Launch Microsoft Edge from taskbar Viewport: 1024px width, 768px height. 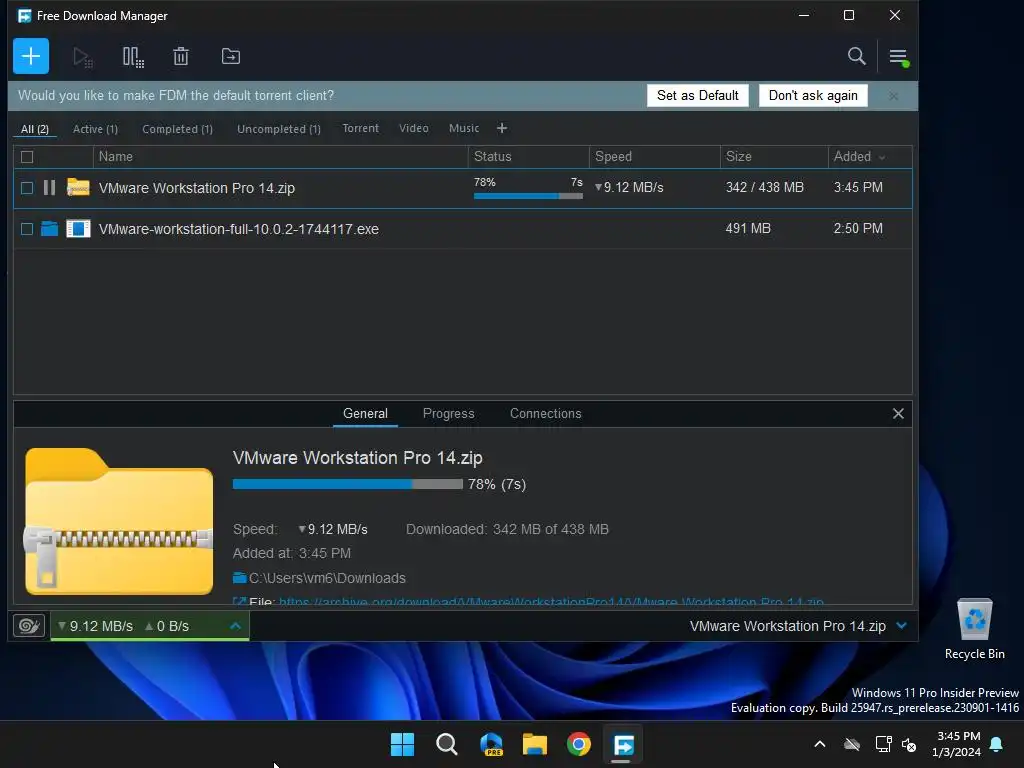point(491,744)
